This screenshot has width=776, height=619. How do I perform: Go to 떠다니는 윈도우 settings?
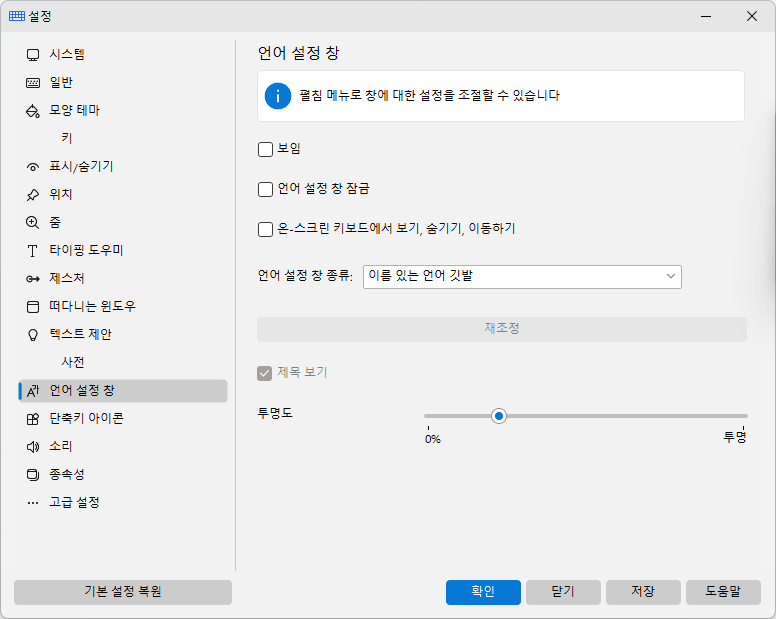pos(123,307)
